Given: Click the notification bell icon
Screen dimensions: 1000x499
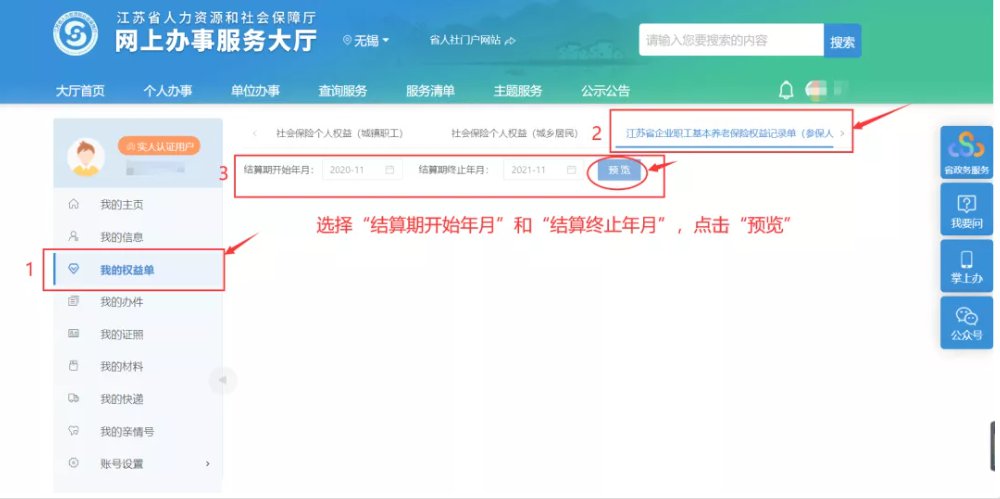Looking at the screenshot, I should (x=786, y=90).
